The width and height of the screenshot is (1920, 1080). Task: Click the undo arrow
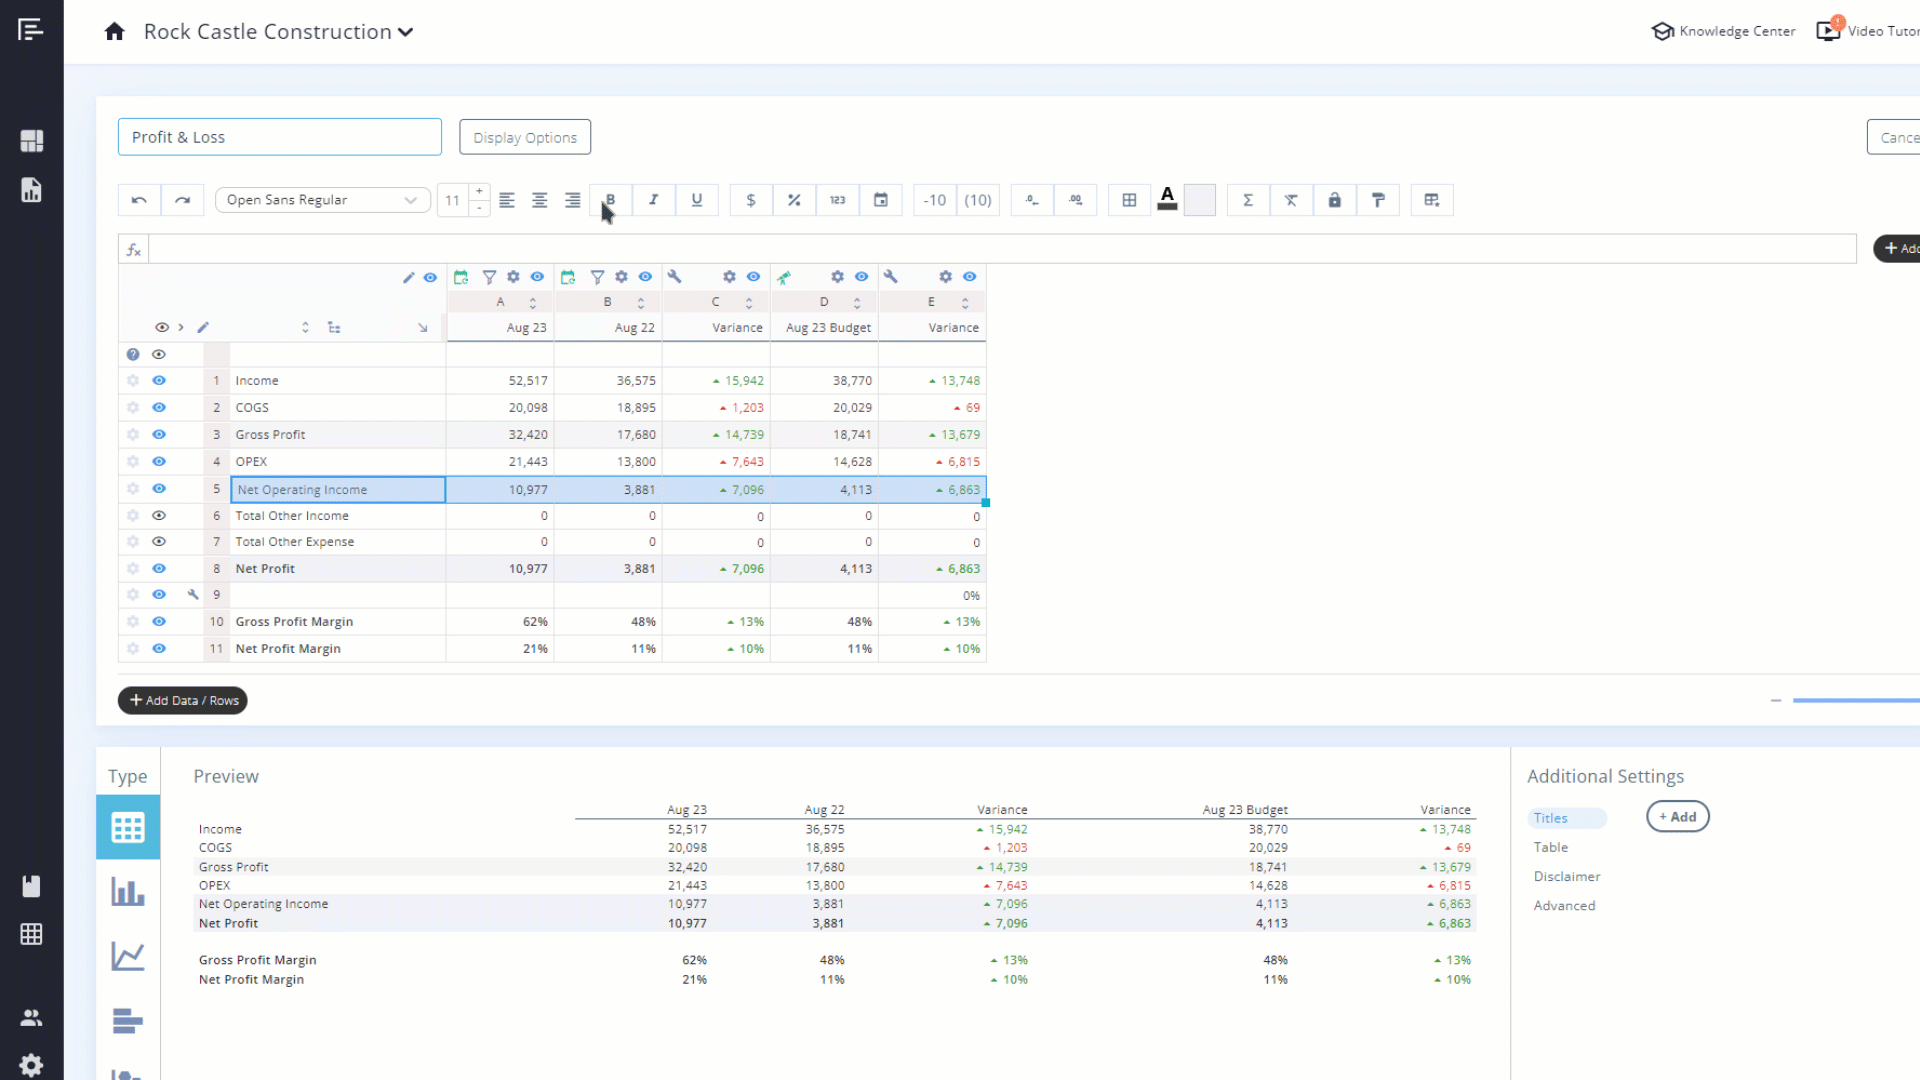click(x=139, y=200)
